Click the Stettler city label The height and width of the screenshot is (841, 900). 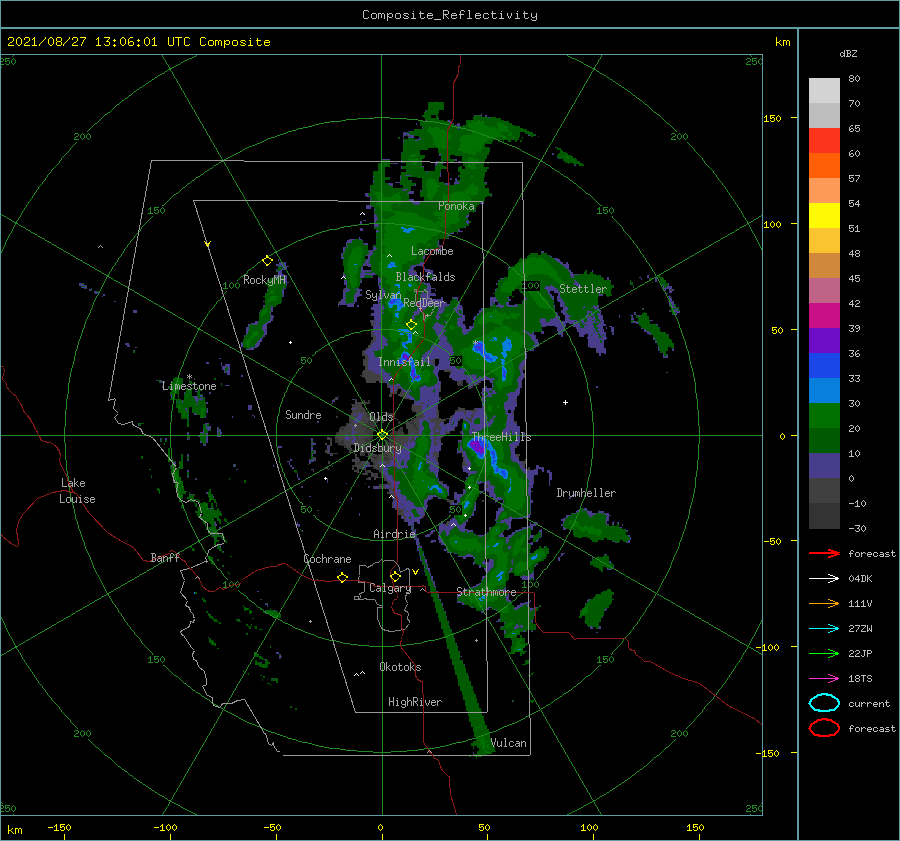(x=583, y=289)
